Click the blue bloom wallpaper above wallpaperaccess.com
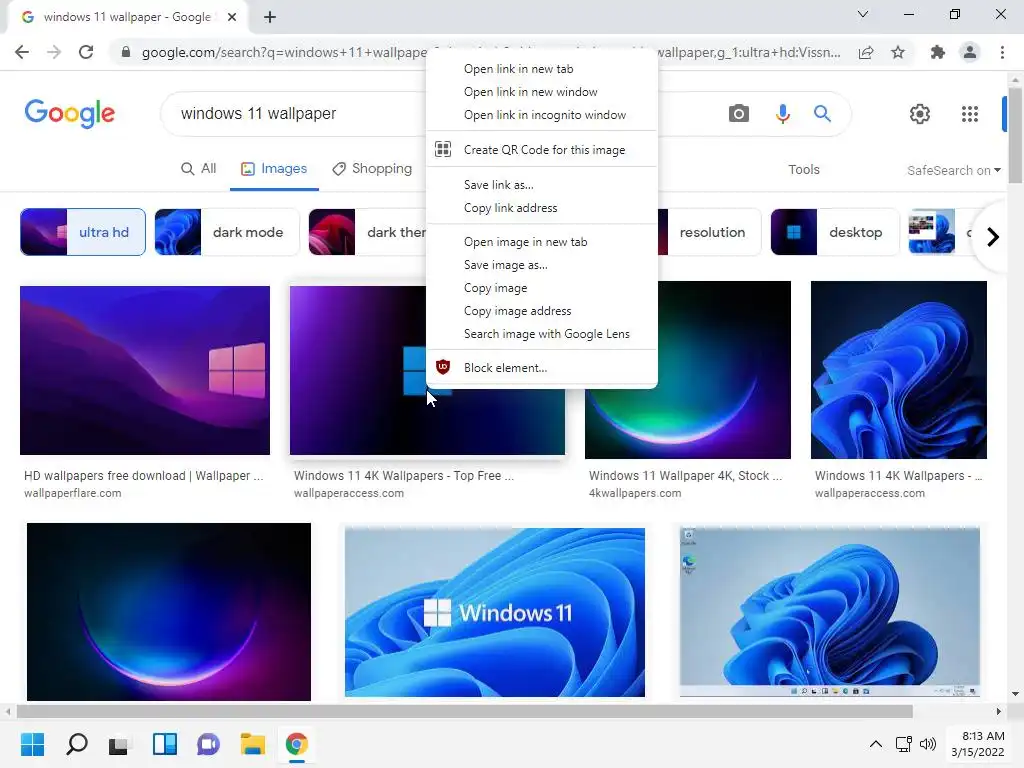The height and width of the screenshot is (768, 1024). click(899, 370)
